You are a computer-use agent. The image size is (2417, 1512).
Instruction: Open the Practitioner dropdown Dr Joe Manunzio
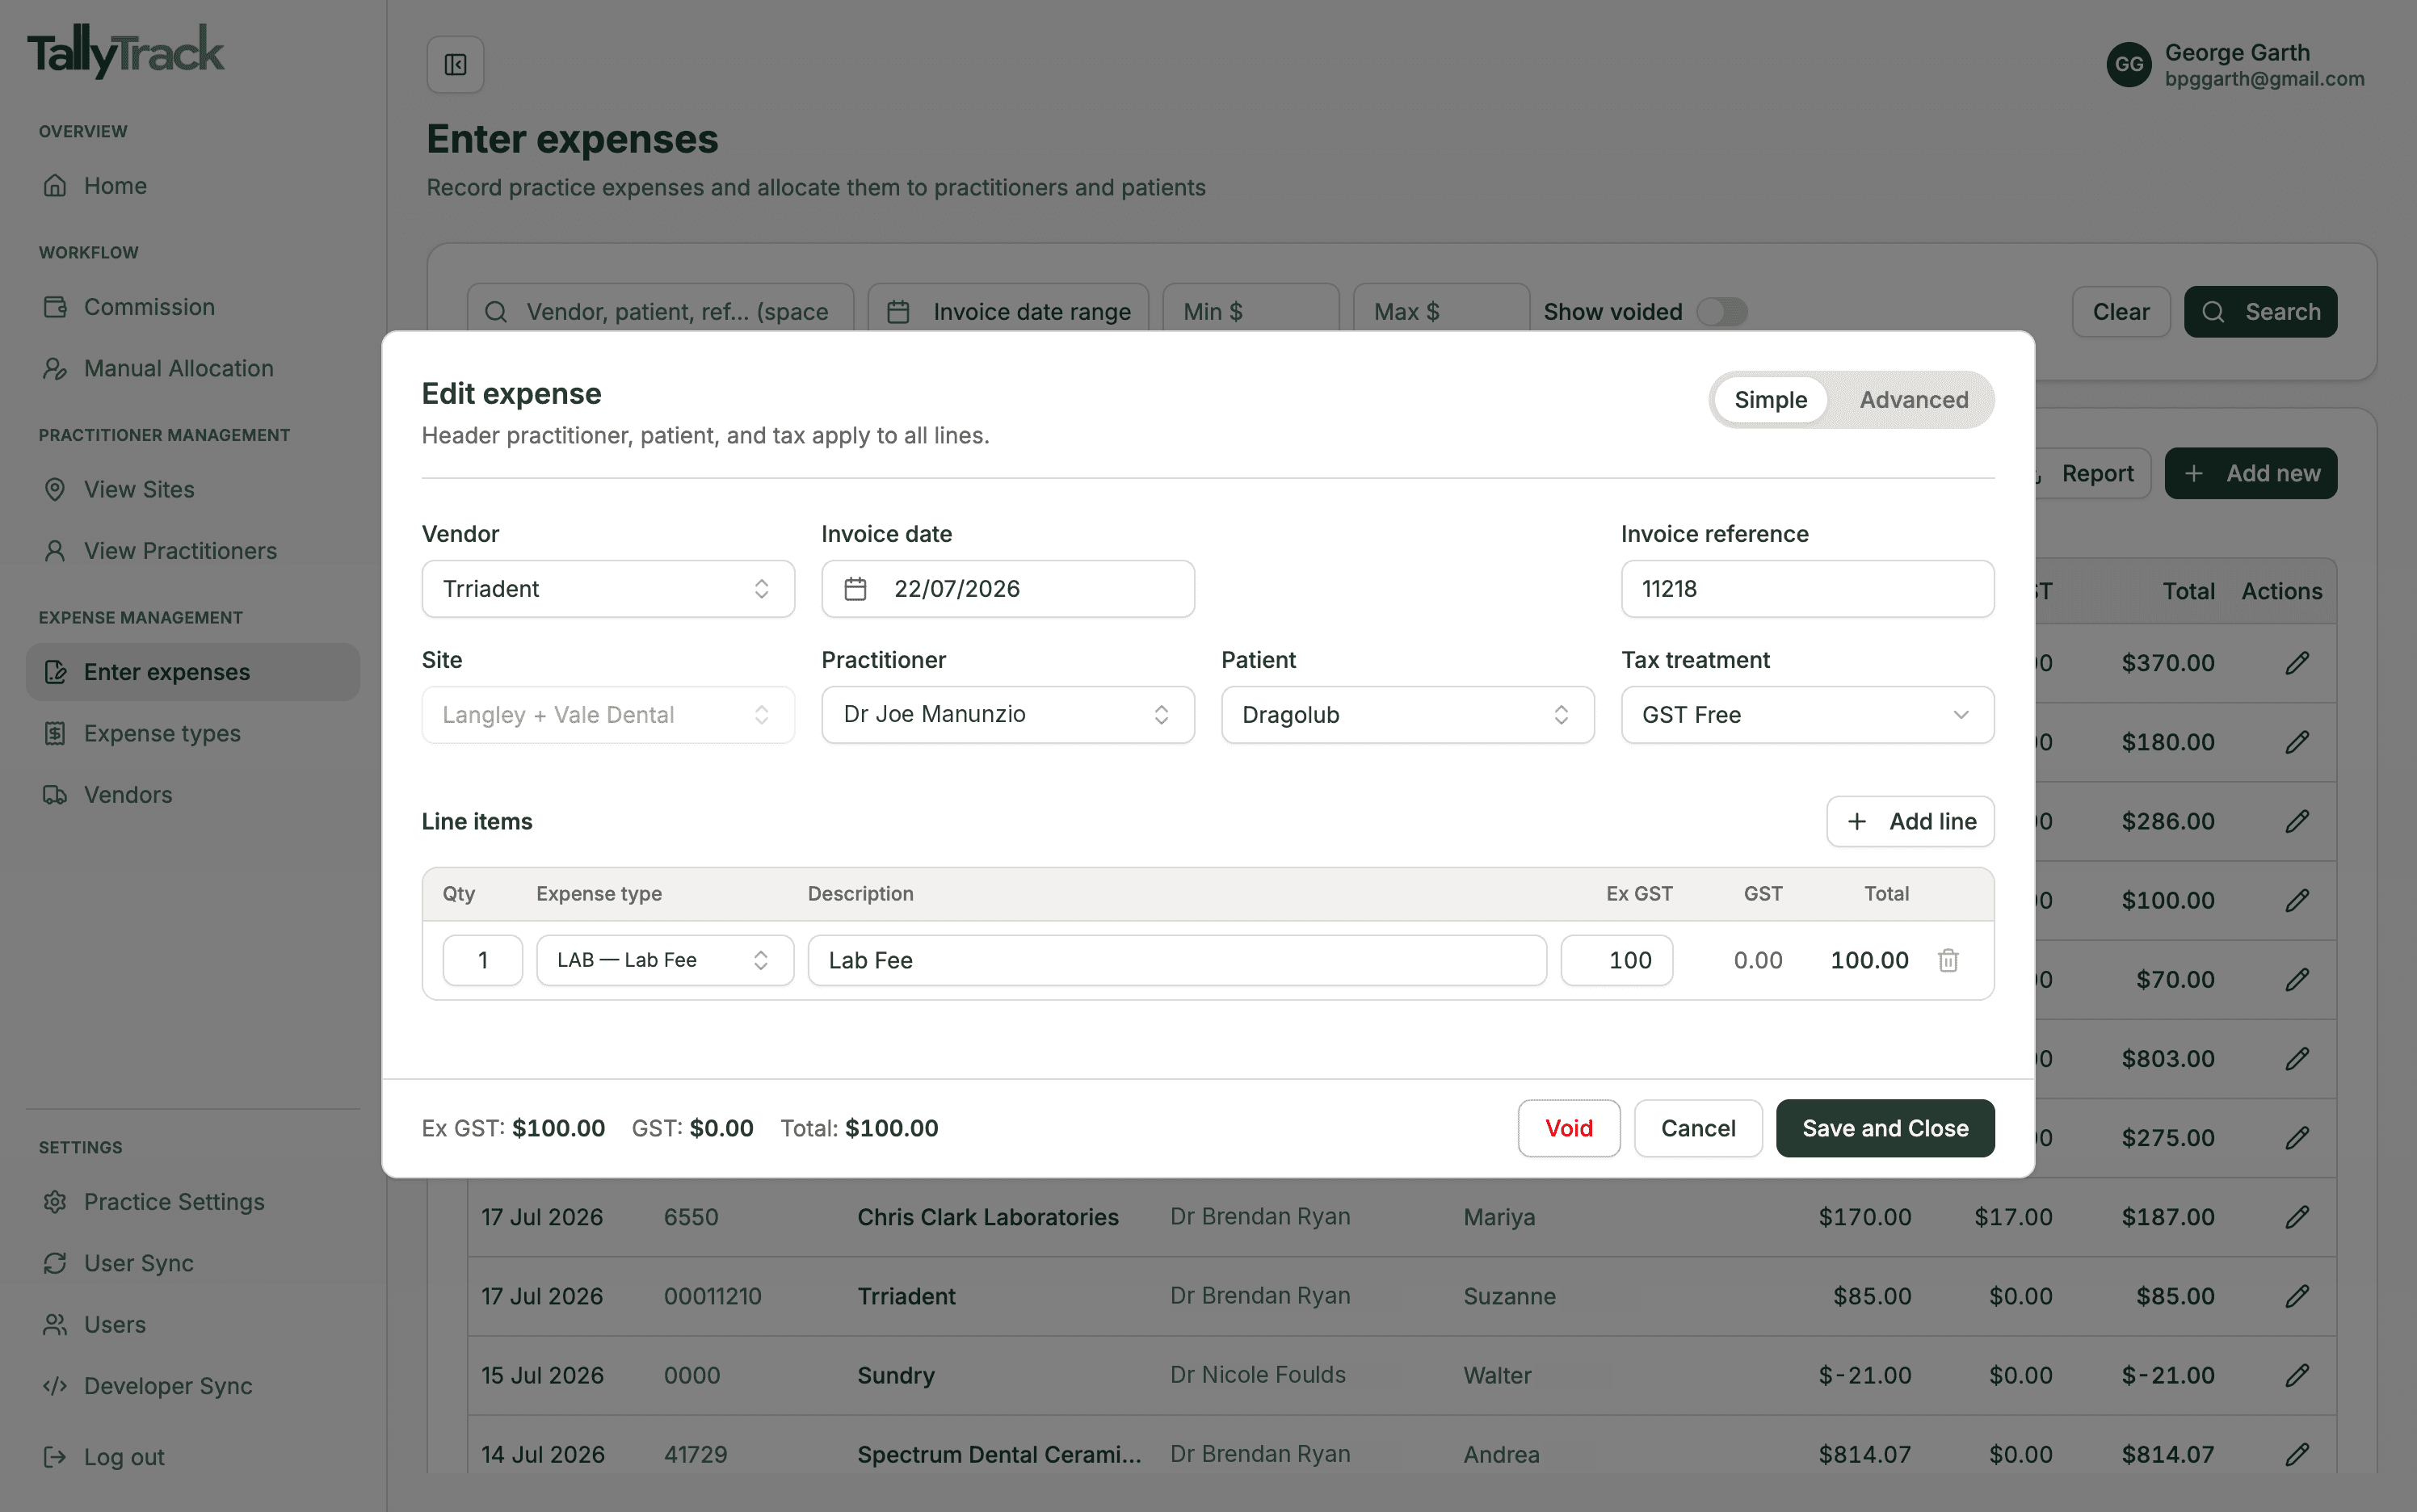click(1008, 715)
